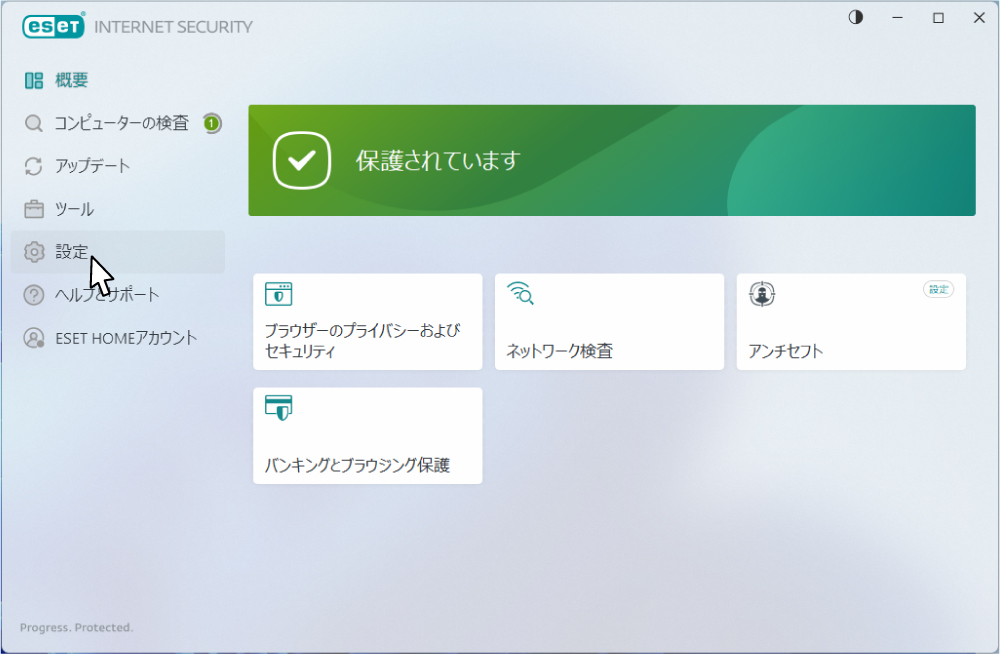Click the 保護されています status banner
The width and height of the screenshot is (1000, 654).
click(x=611, y=160)
